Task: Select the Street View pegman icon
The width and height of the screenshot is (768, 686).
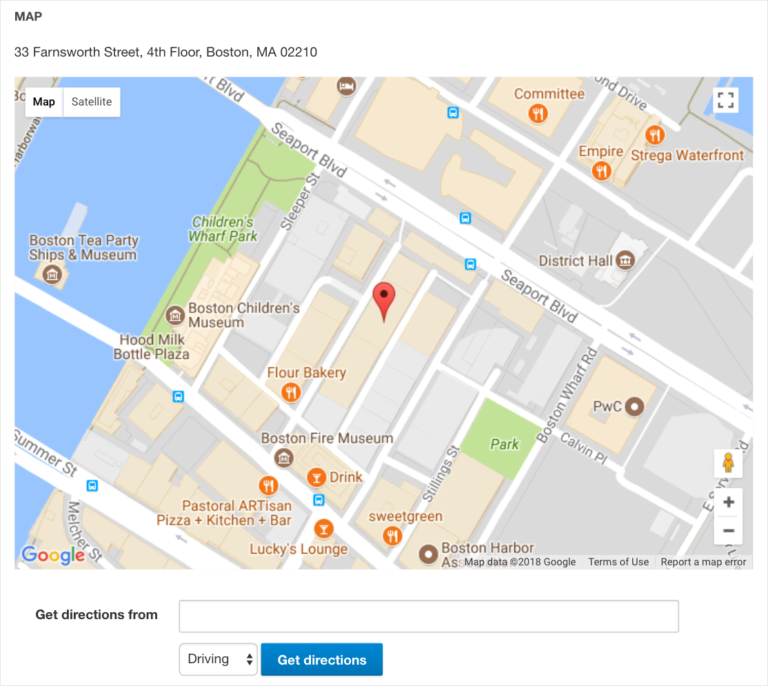Action: 728,464
